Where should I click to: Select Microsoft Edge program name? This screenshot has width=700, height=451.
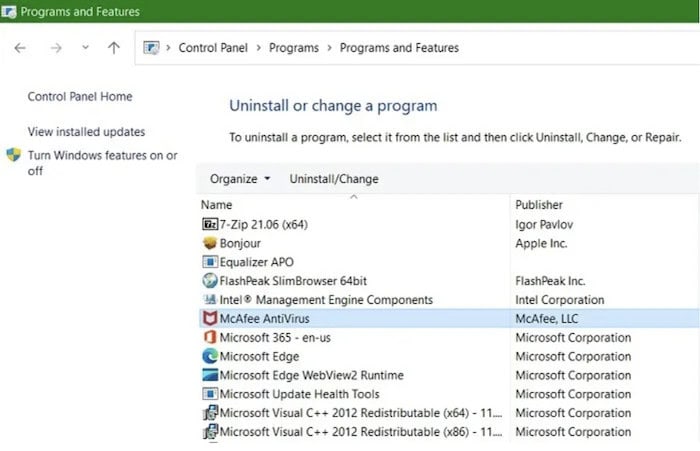pyautogui.click(x=259, y=356)
